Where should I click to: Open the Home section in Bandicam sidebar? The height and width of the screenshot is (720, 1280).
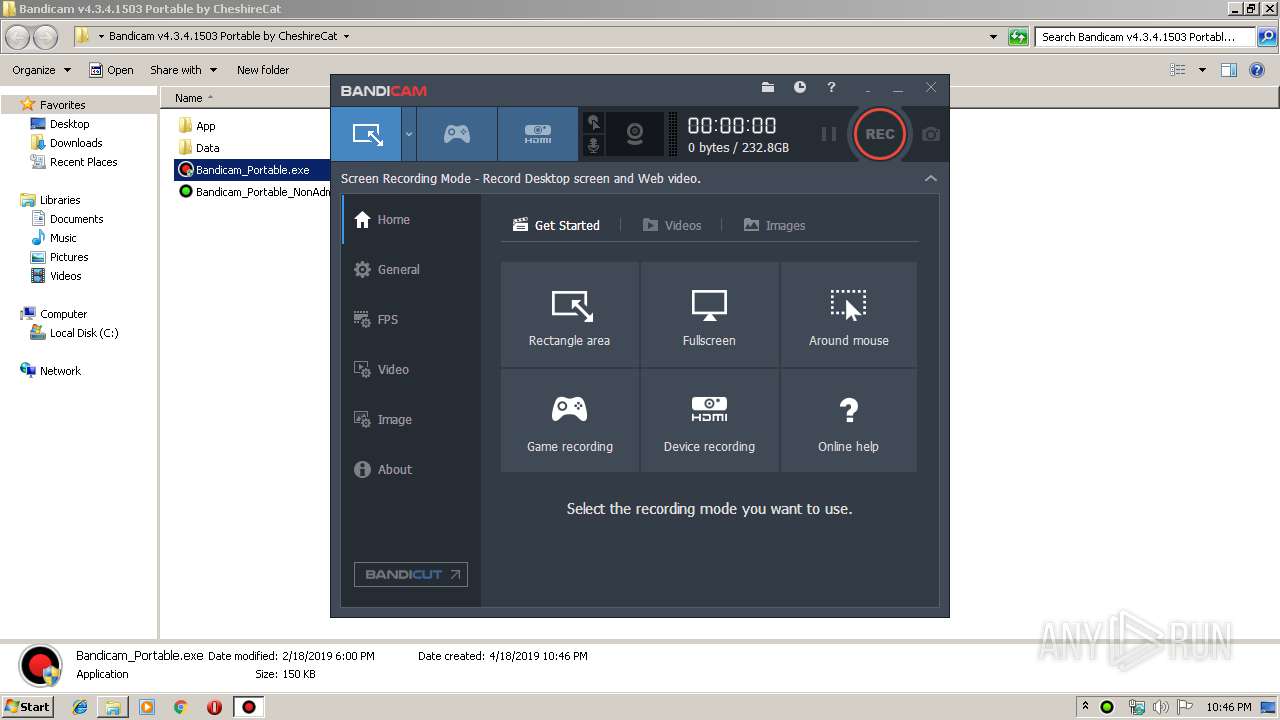click(412, 220)
